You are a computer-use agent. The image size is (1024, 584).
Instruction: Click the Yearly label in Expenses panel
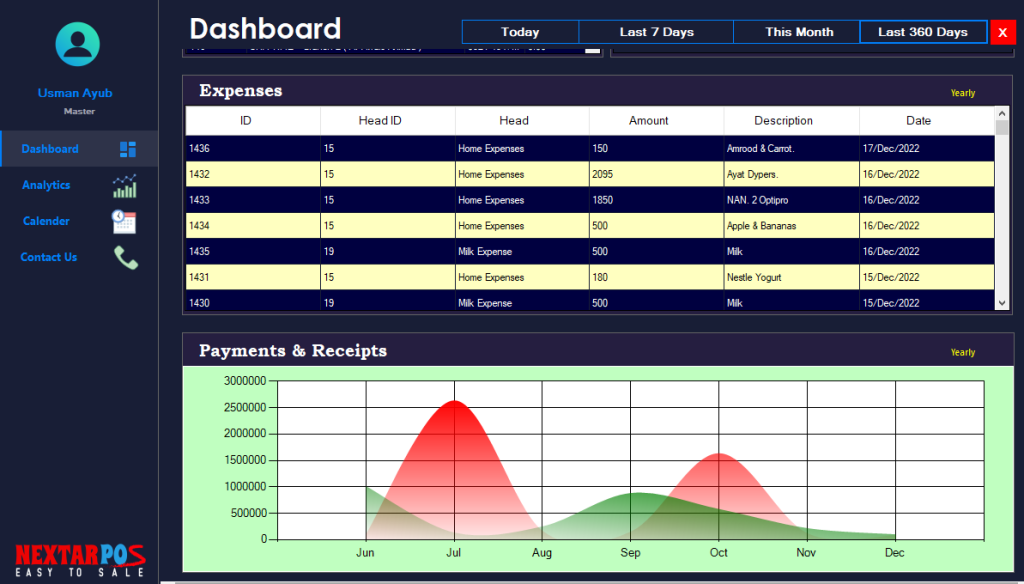(x=963, y=93)
